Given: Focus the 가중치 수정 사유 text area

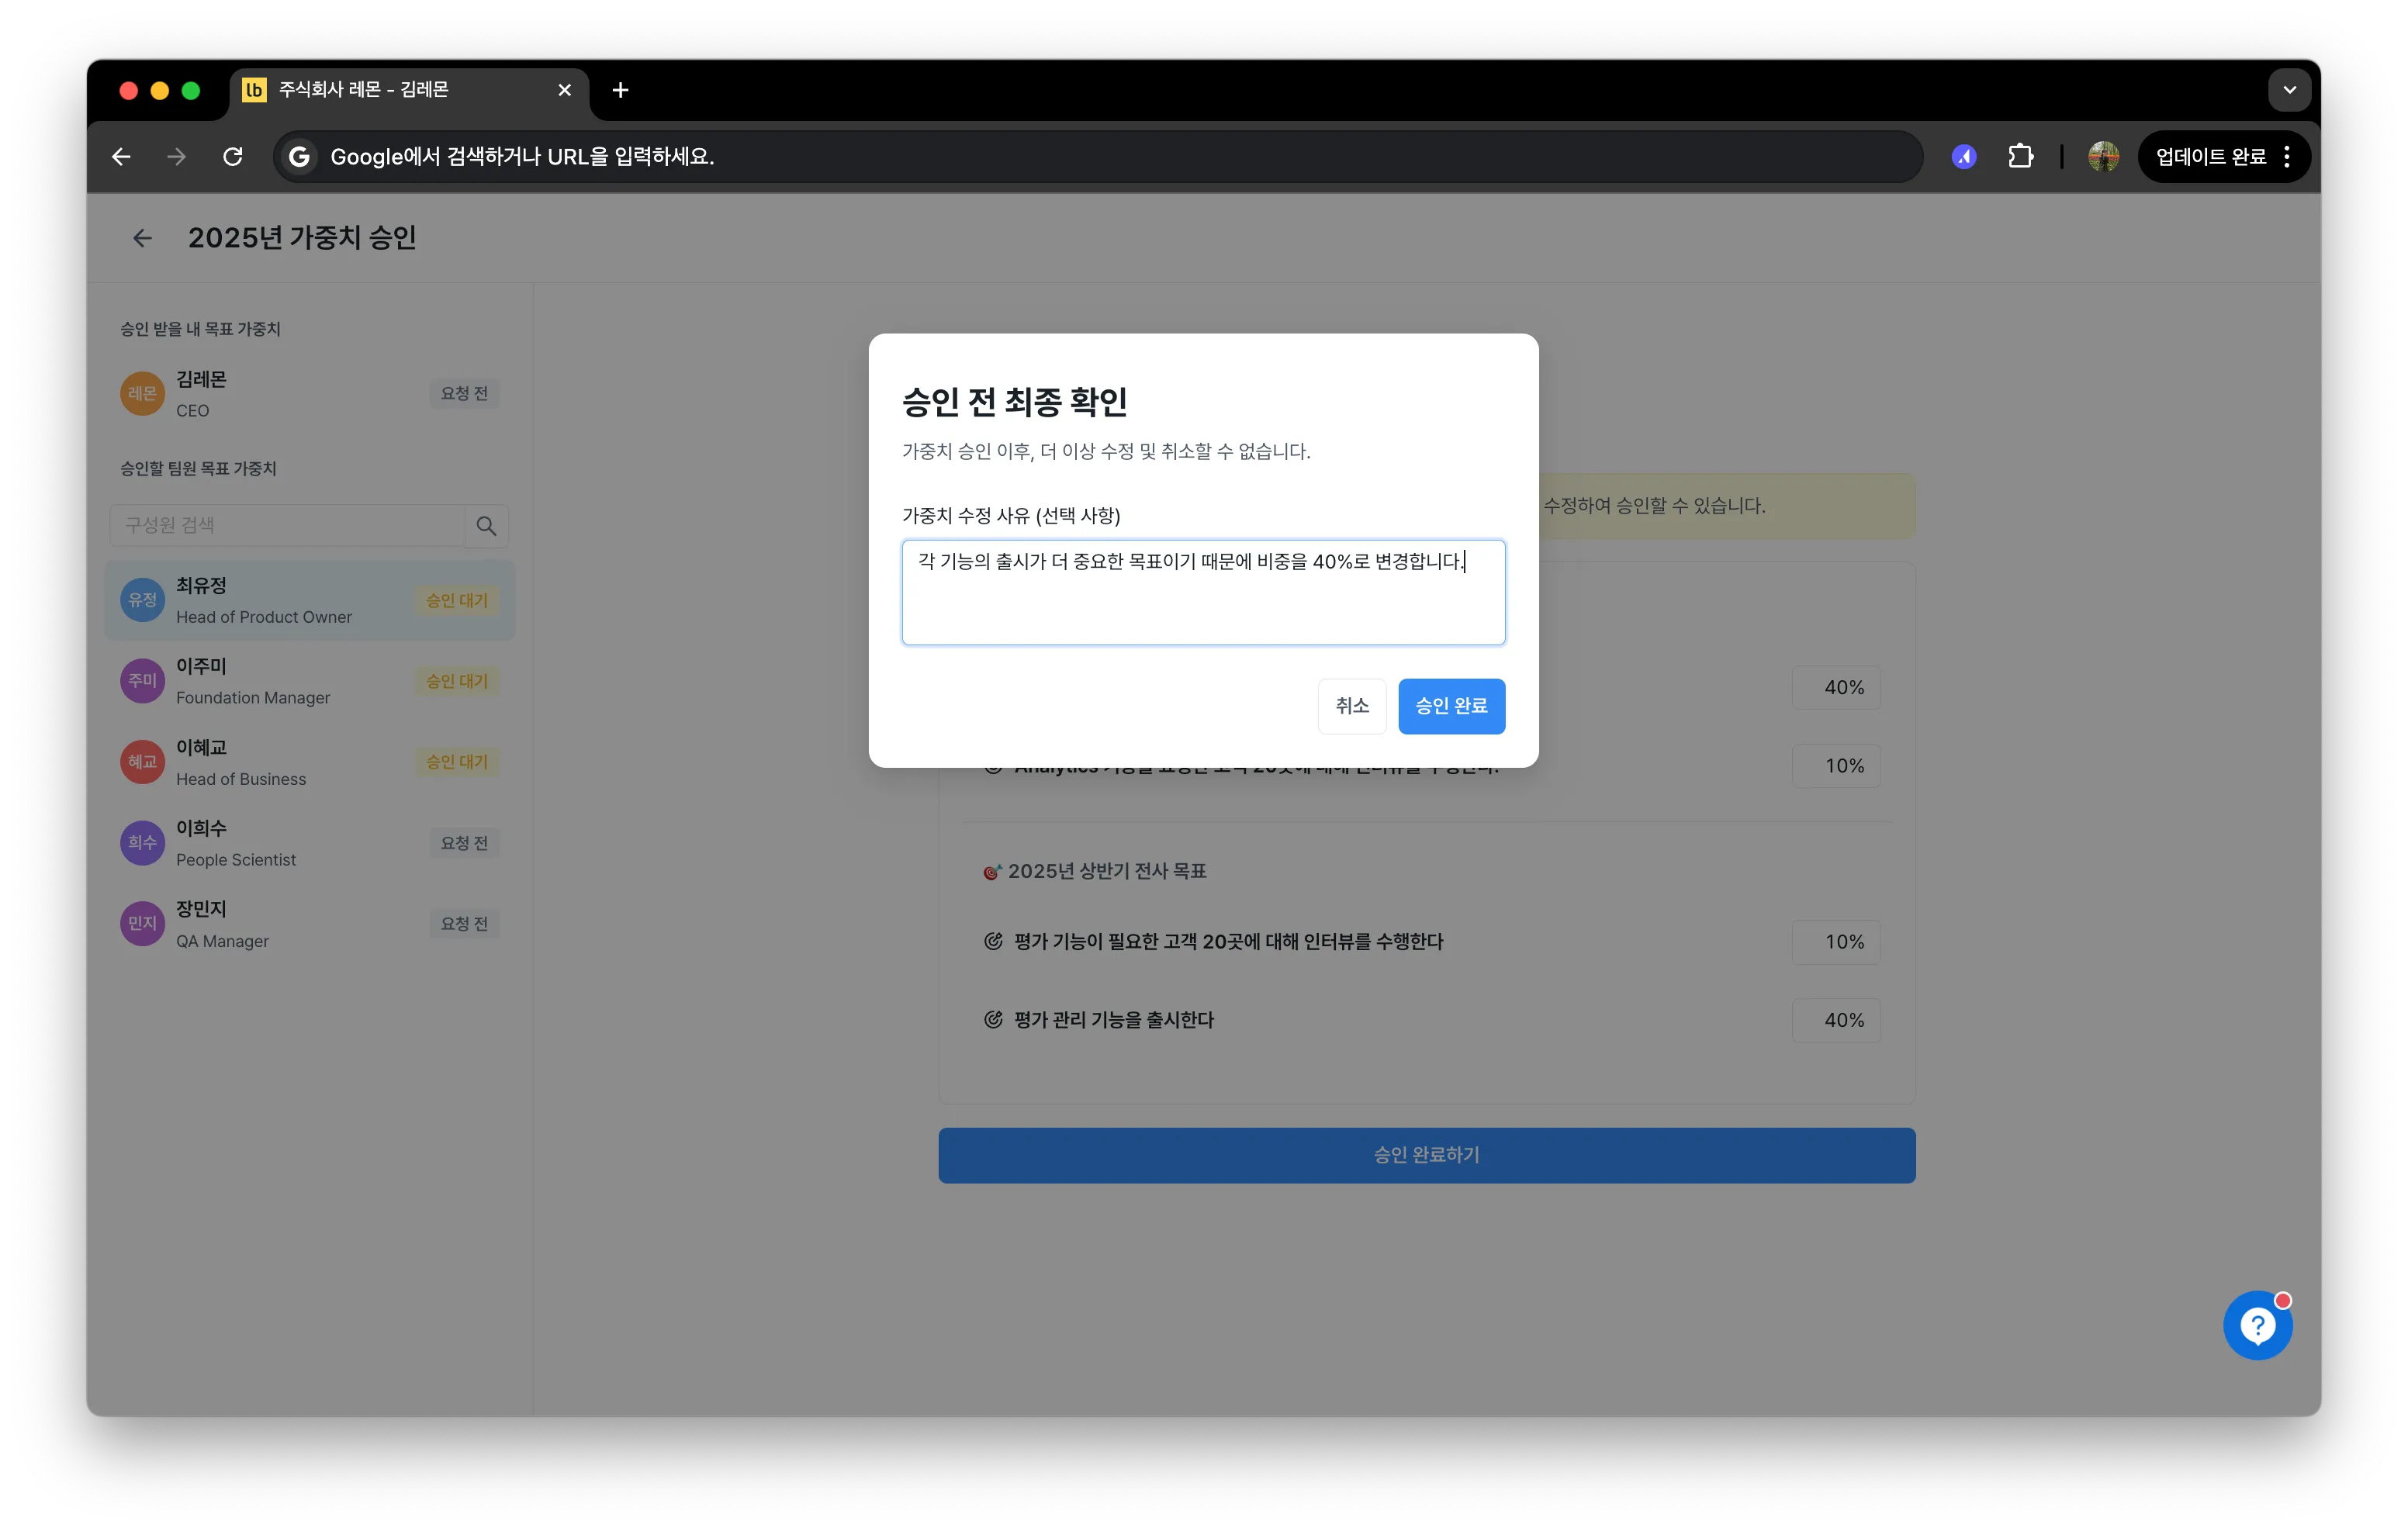Looking at the screenshot, I should 1203,593.
